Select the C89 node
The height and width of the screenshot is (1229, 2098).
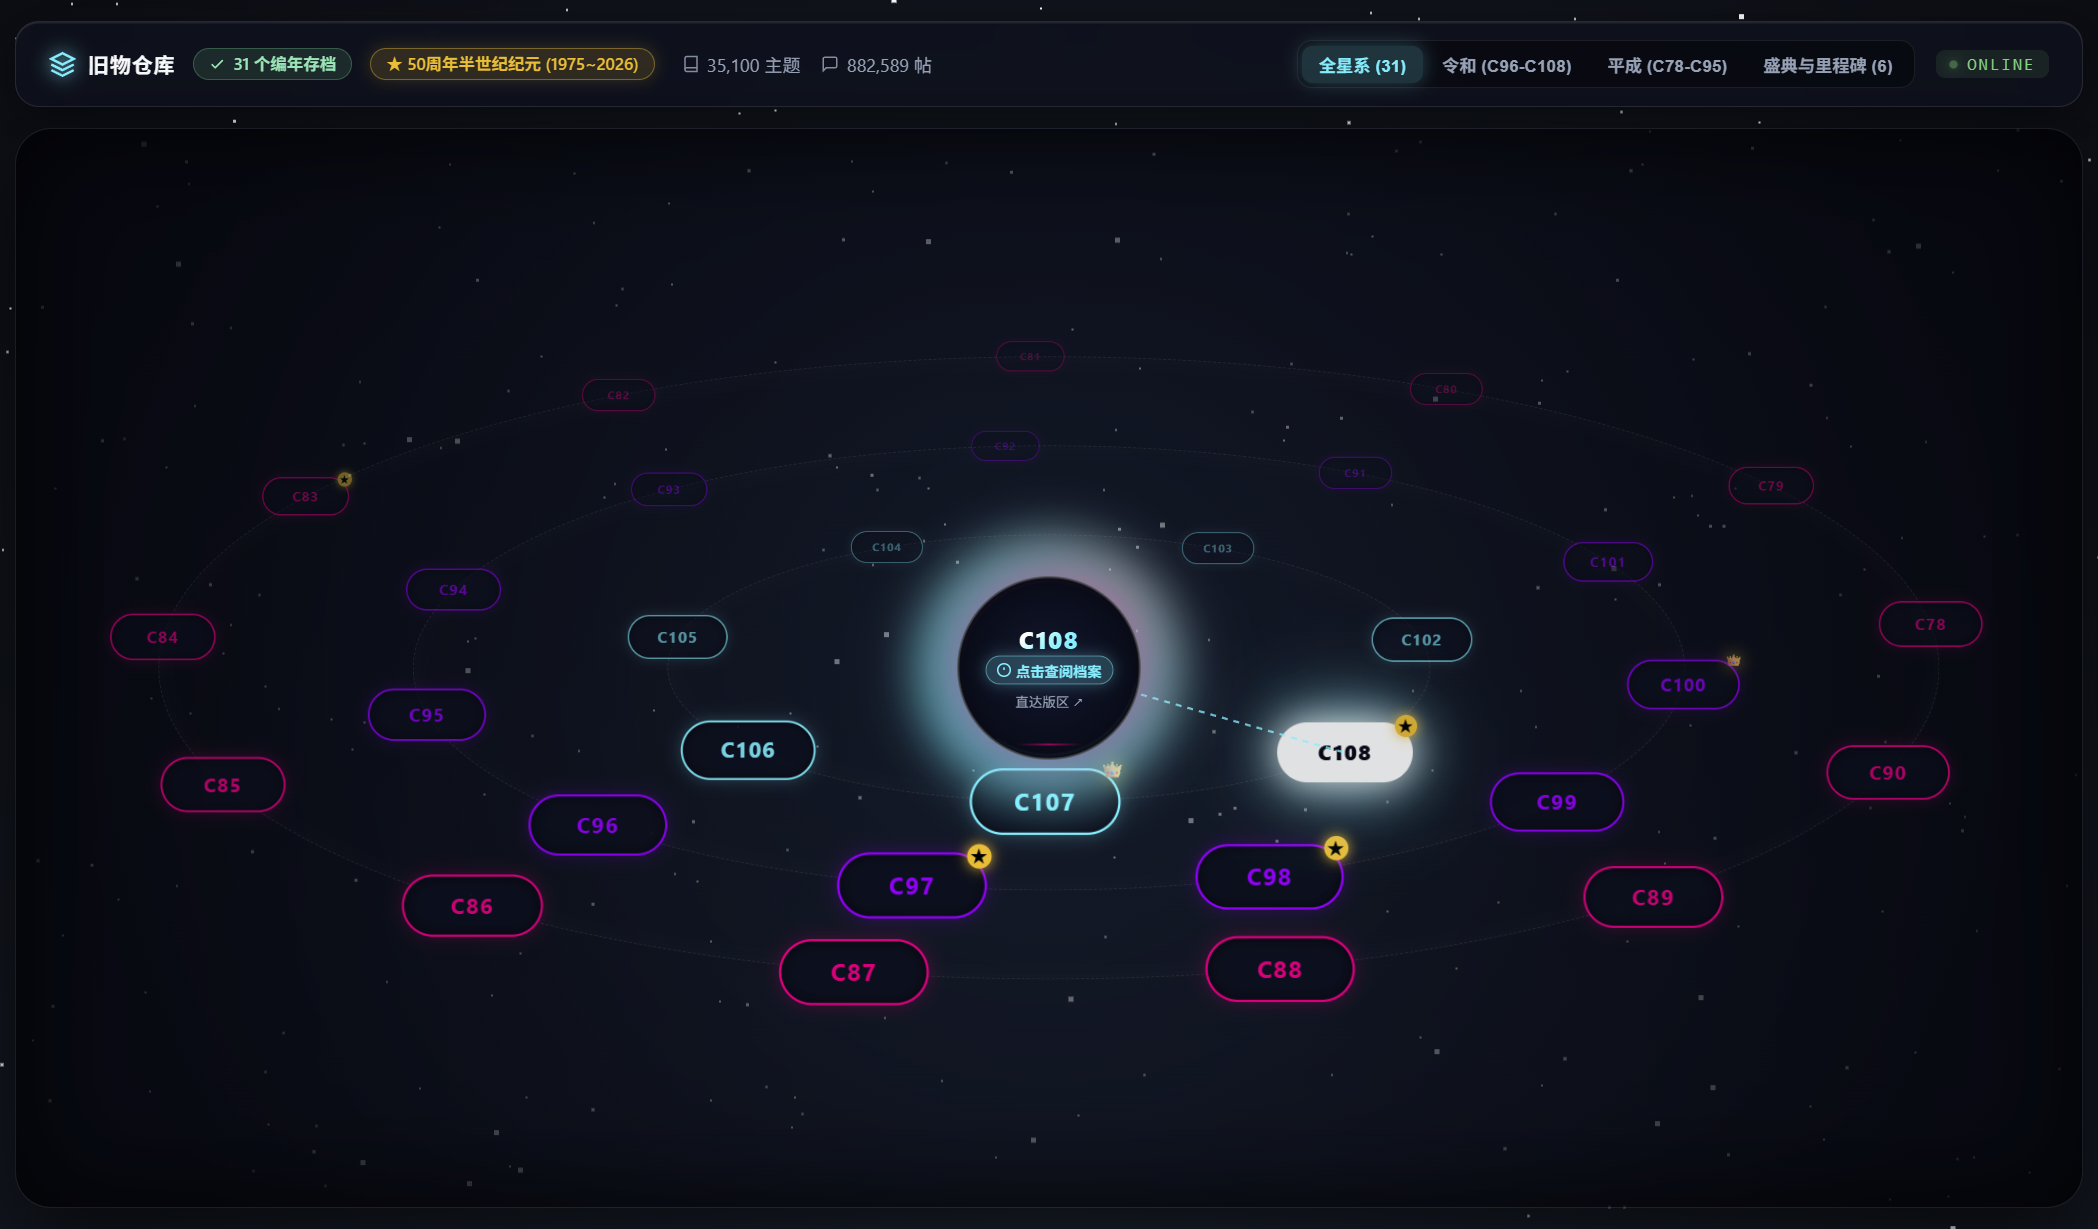1652,897
